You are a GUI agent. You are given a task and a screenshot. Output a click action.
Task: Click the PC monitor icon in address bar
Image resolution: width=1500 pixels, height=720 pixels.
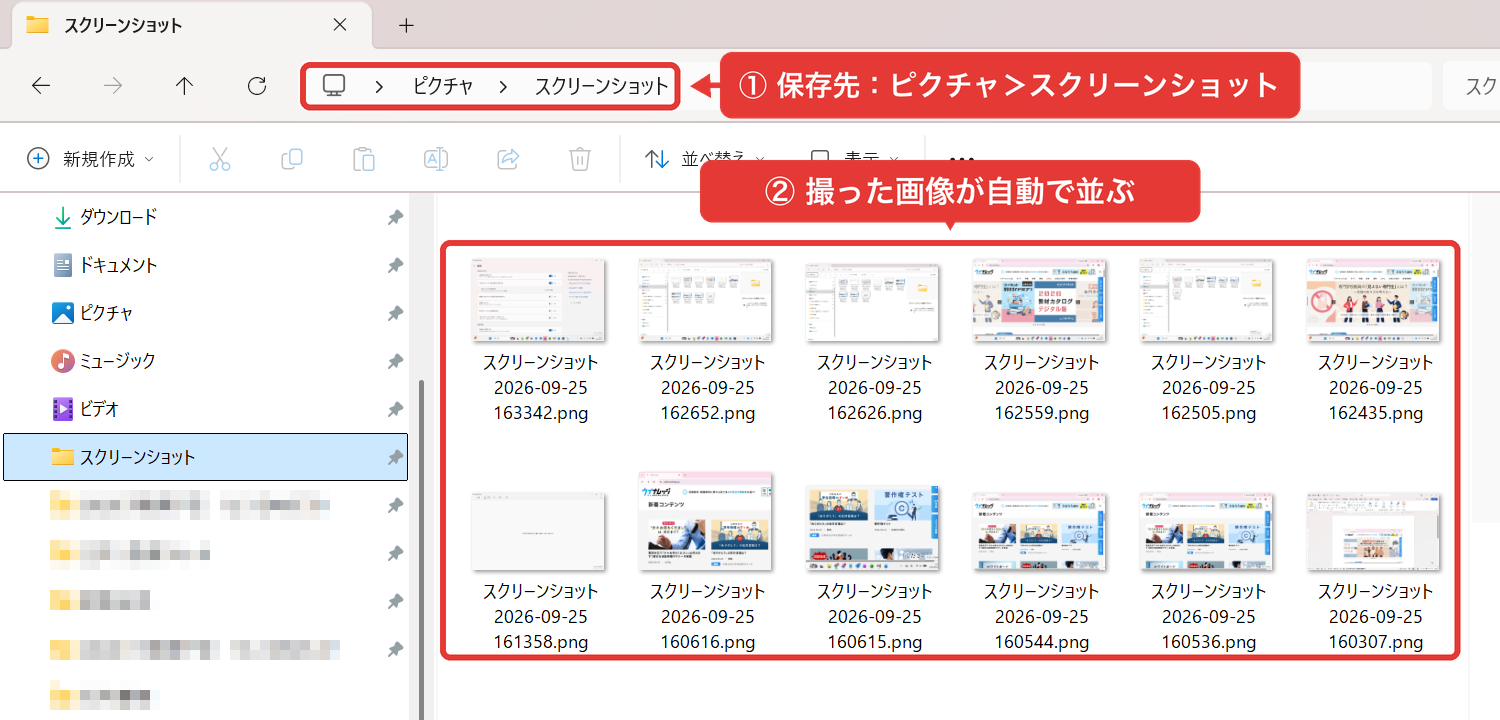[334, 86]
